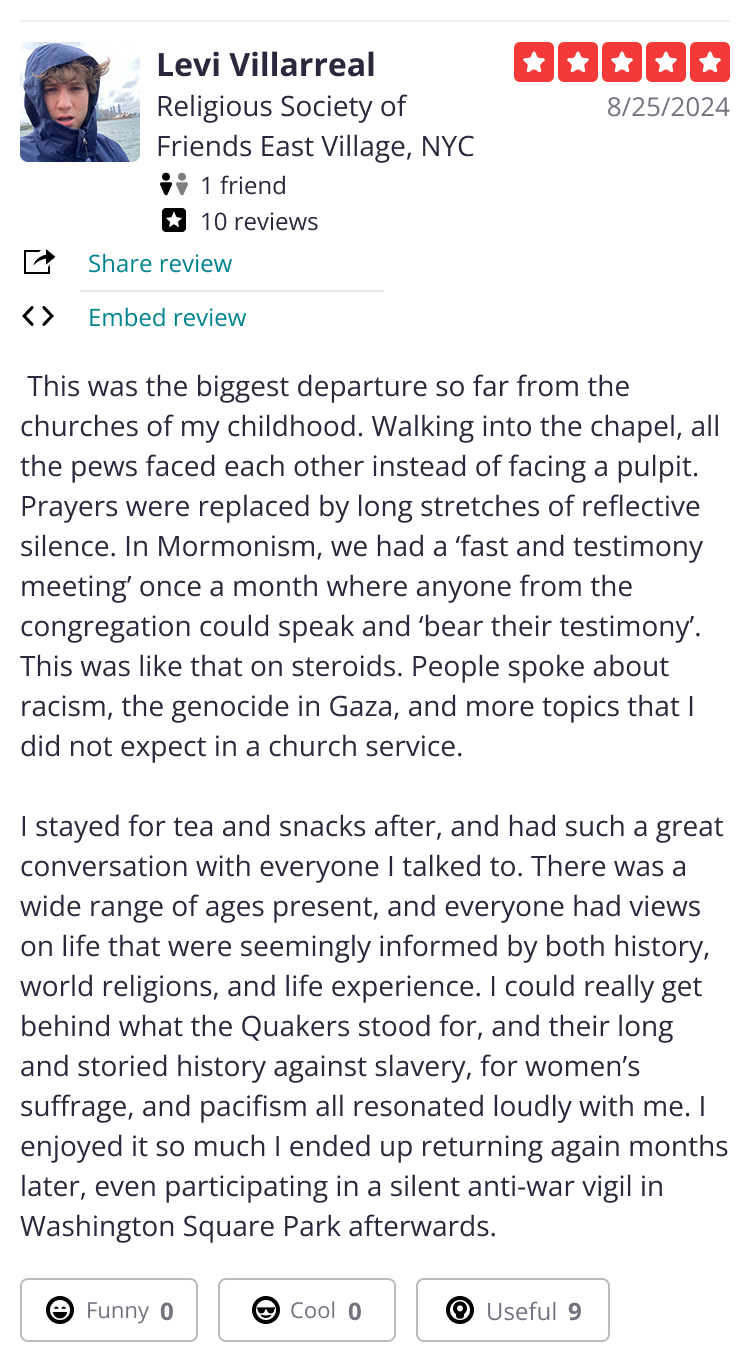The width and height of the screenshot is (750, 1362).
Task: Click the 8/25/2024 review date
Action: click(x=668, y=106)
